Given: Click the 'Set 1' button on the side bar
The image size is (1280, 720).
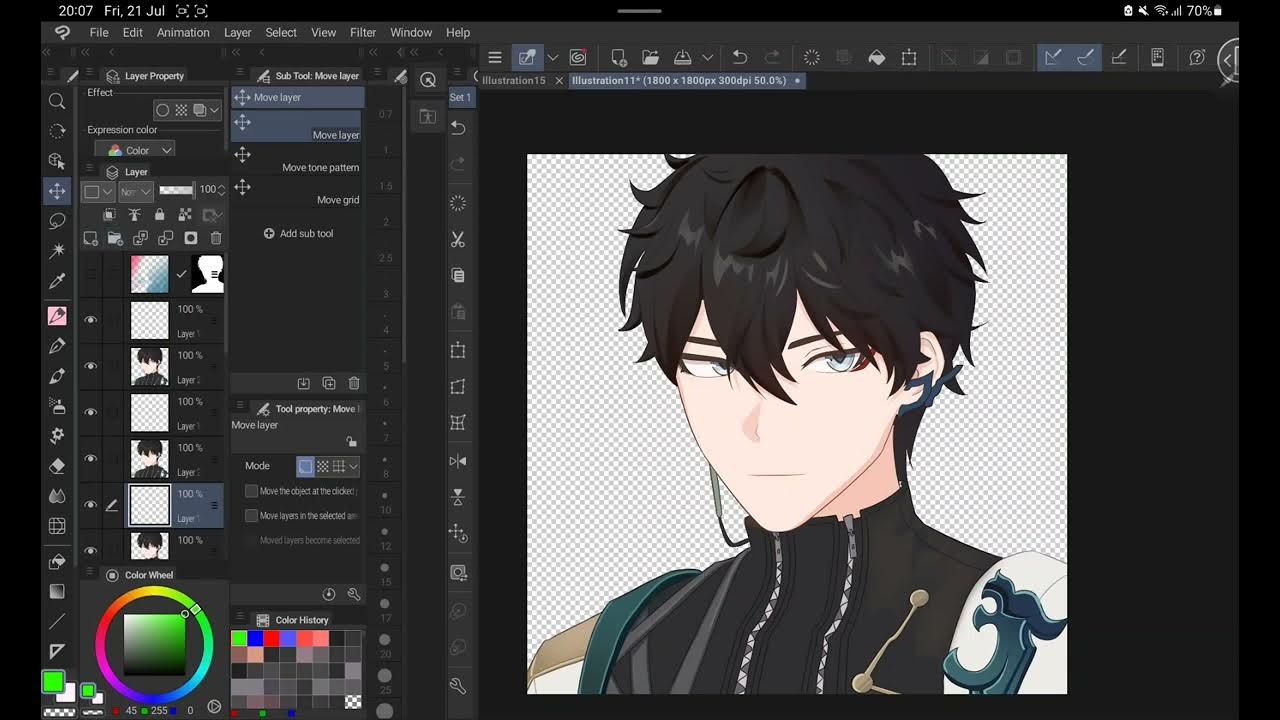Looking at the screenshot, I should pos(460,97).
